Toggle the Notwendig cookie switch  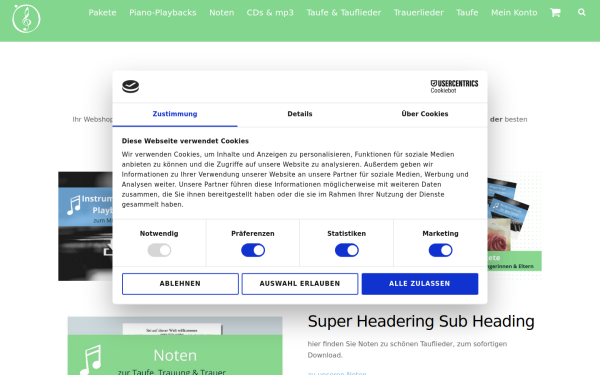pyautogui.click(x=159, y=250)
